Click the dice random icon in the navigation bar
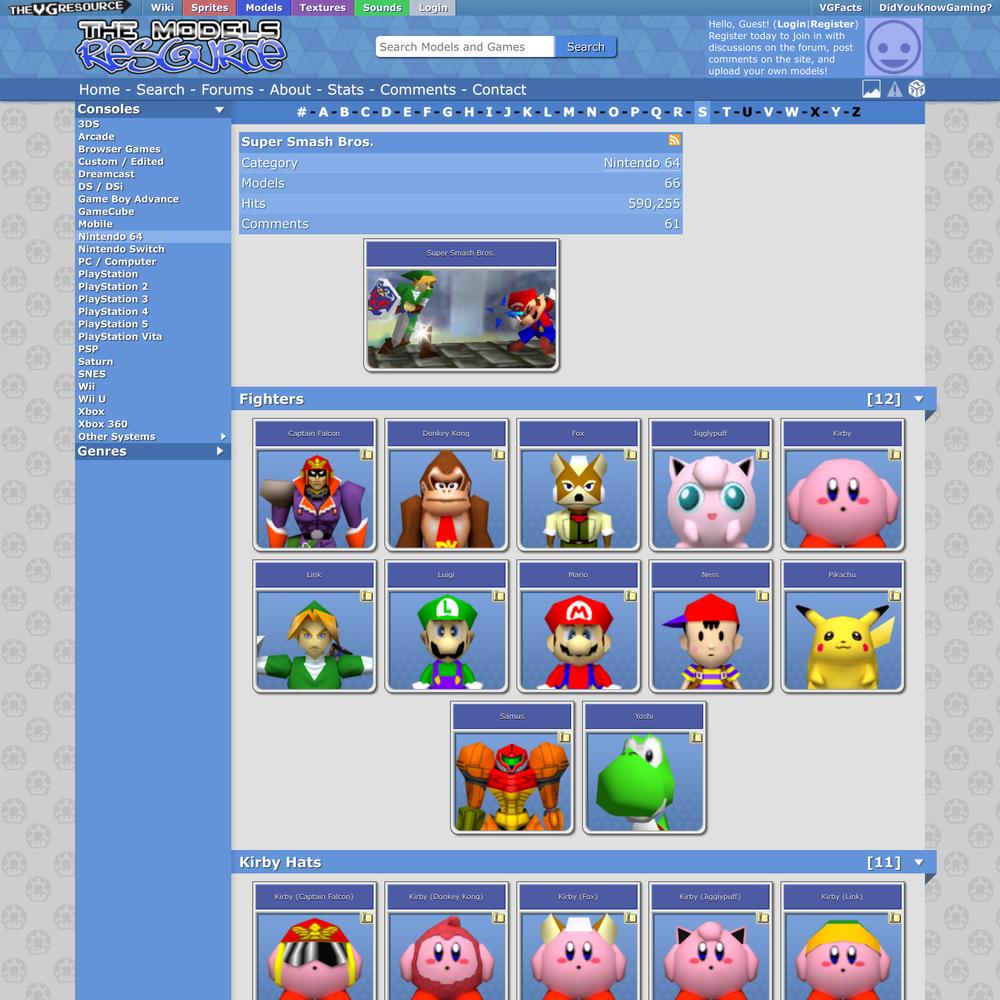This screenshot has width=1000, height=1000. pyautogui.click(x=916, y=89)
